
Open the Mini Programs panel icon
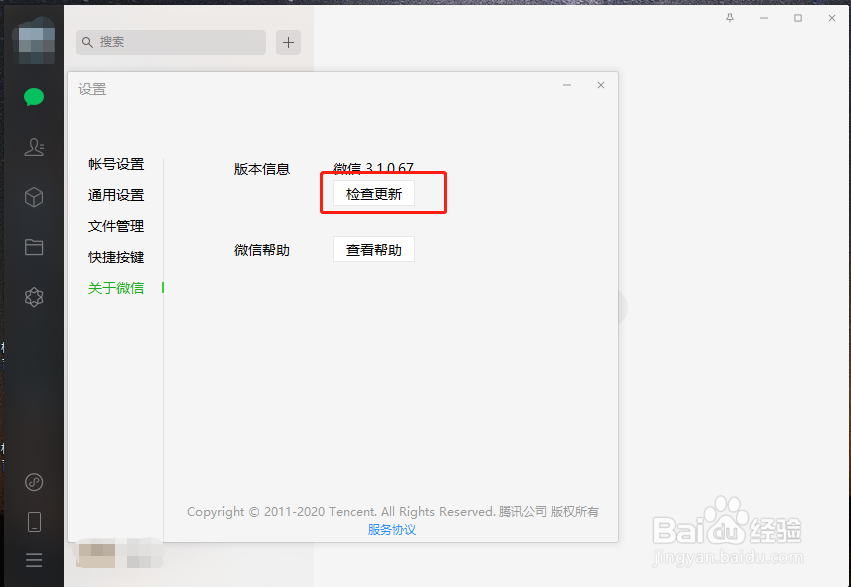[34, 482]
